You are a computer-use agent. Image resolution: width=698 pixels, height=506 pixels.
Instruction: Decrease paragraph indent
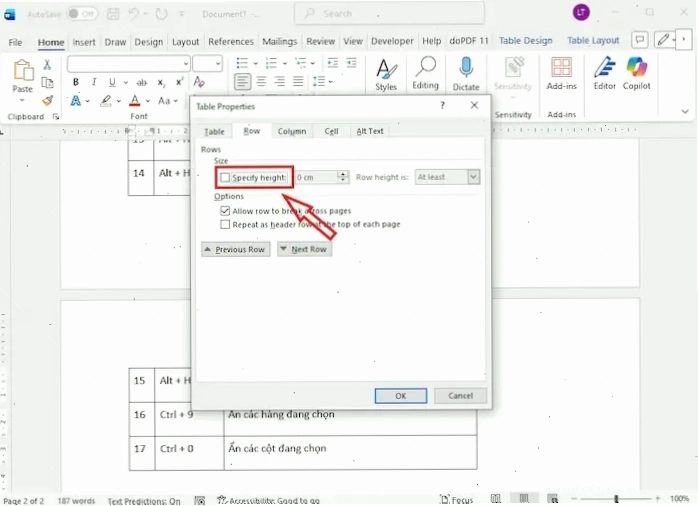tap(333, 63)
